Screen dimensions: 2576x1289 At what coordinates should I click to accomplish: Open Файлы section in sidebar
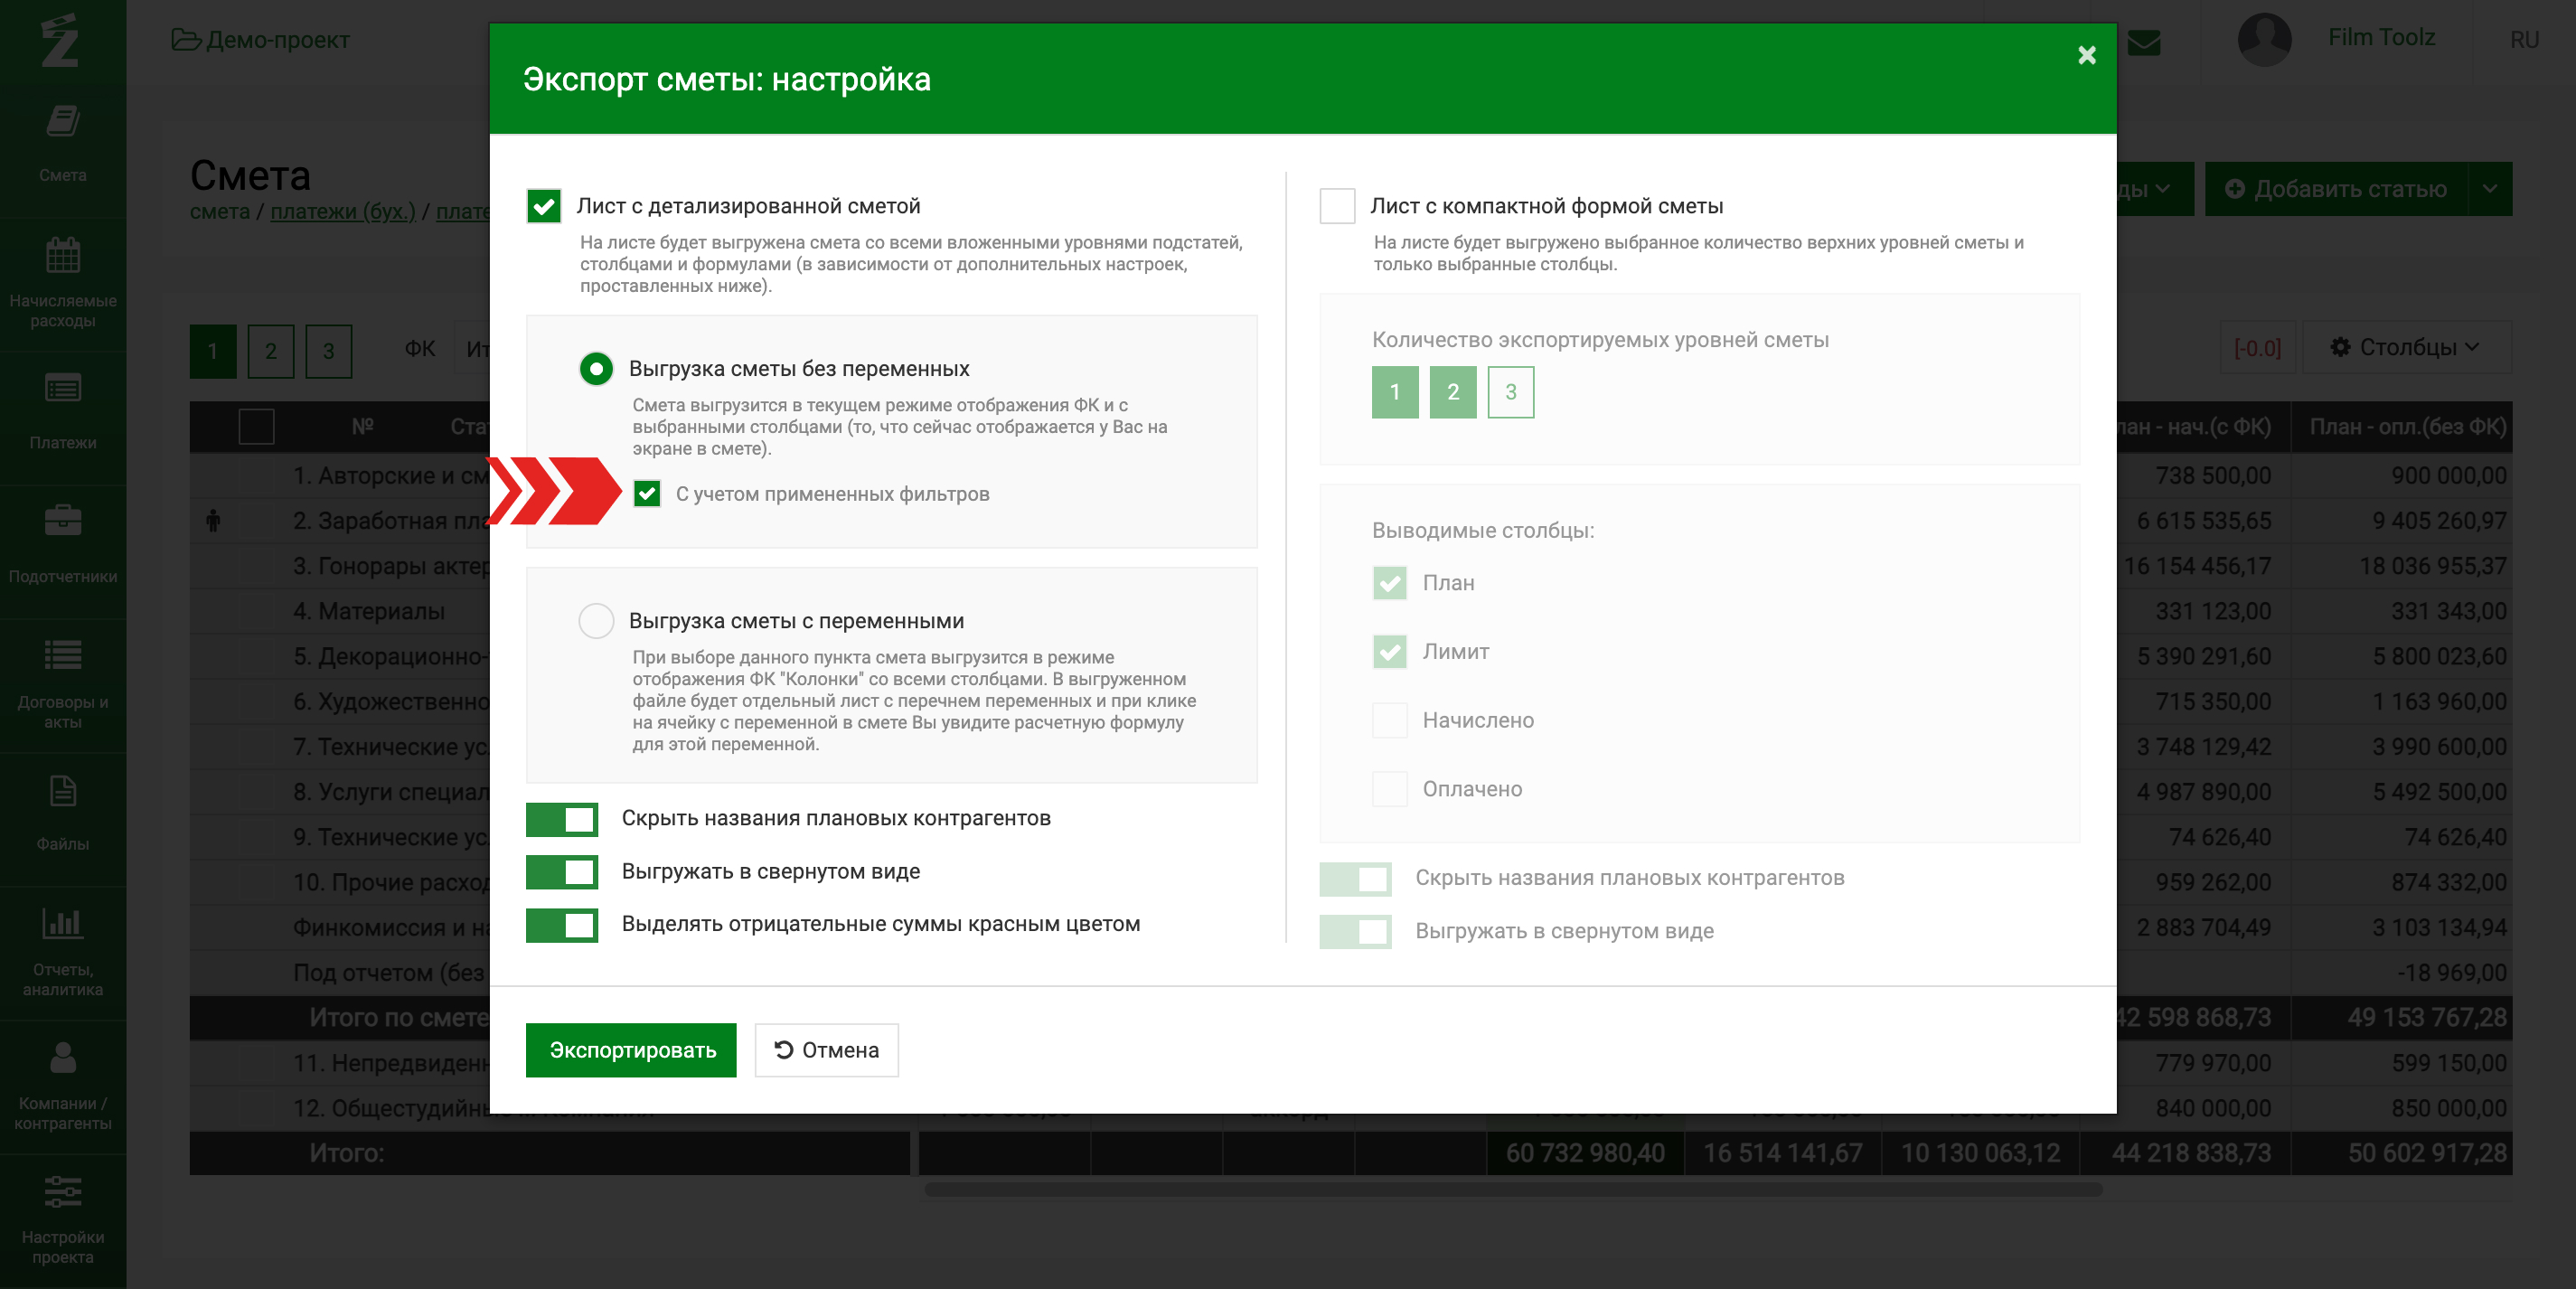tap(62, 814)
